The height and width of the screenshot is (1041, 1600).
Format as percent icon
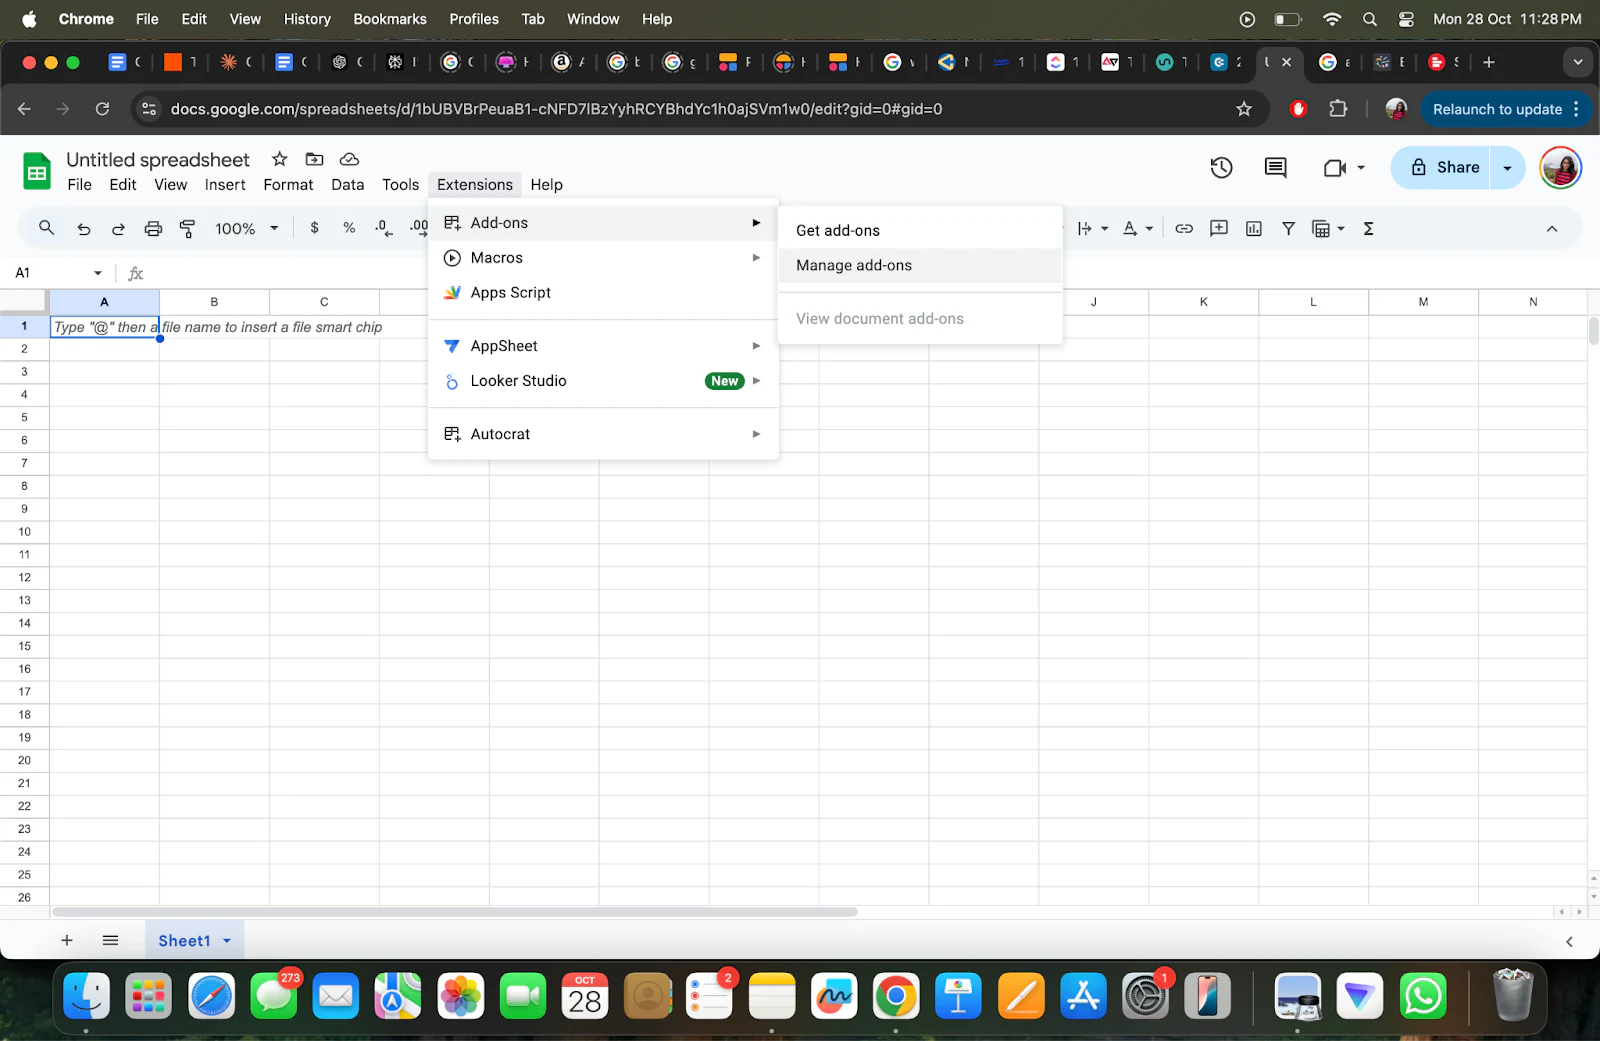[x=349, y=228]
